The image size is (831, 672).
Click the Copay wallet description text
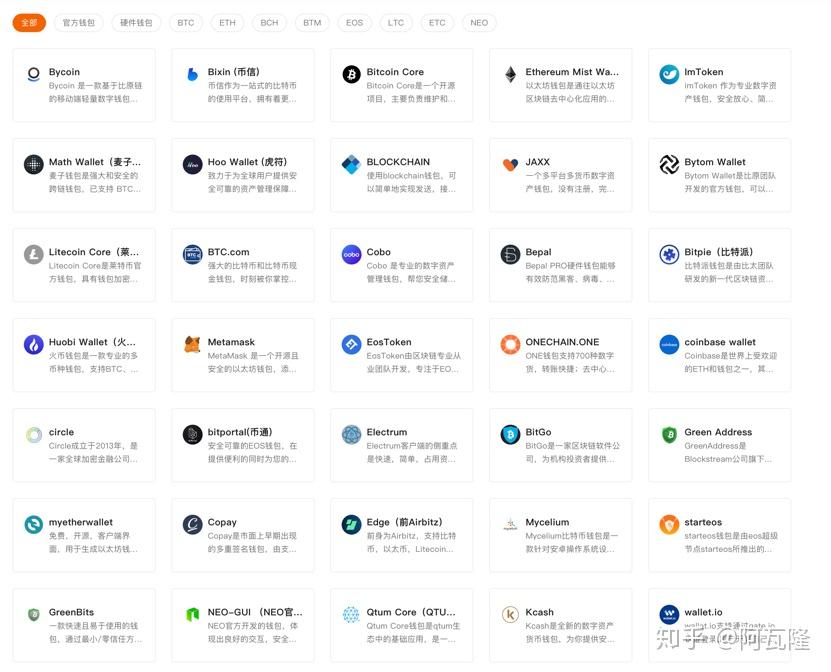(x=252, y=543)
